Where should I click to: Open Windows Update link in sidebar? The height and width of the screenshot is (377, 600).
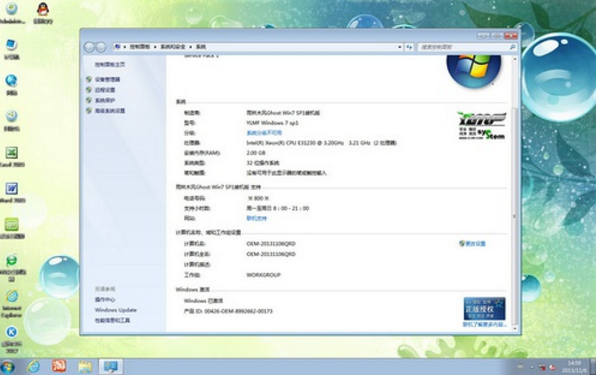coord(116,310)
